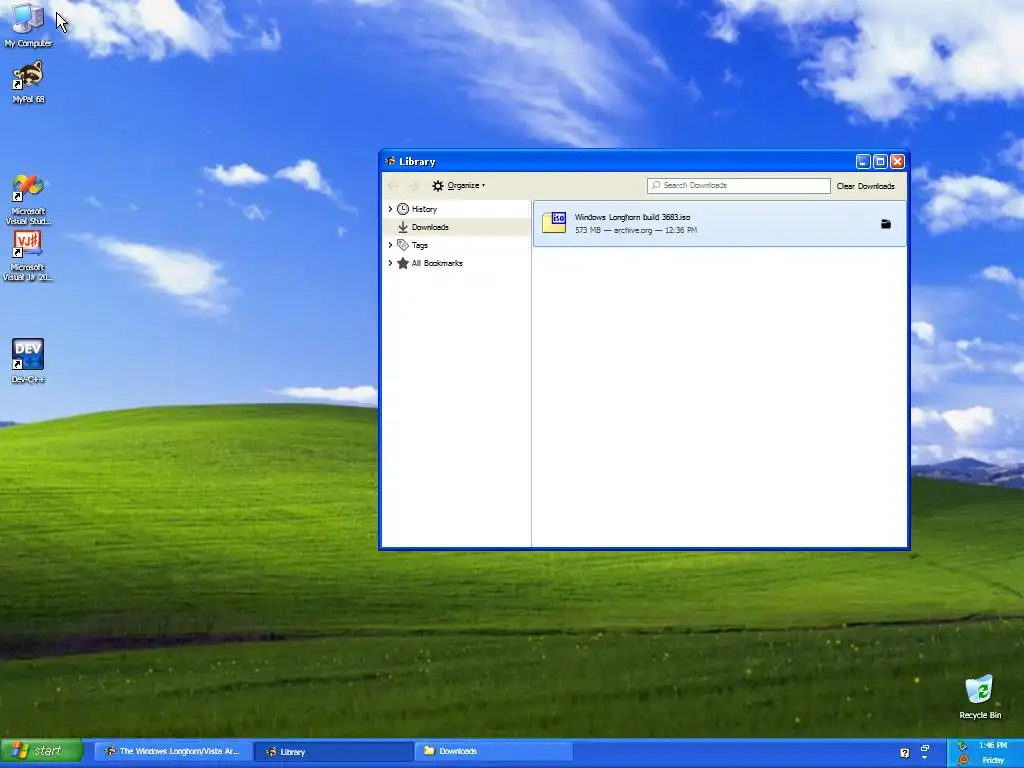Close the Library window
The height and width of the screenshot is (768, 1024).
[897, 161]
